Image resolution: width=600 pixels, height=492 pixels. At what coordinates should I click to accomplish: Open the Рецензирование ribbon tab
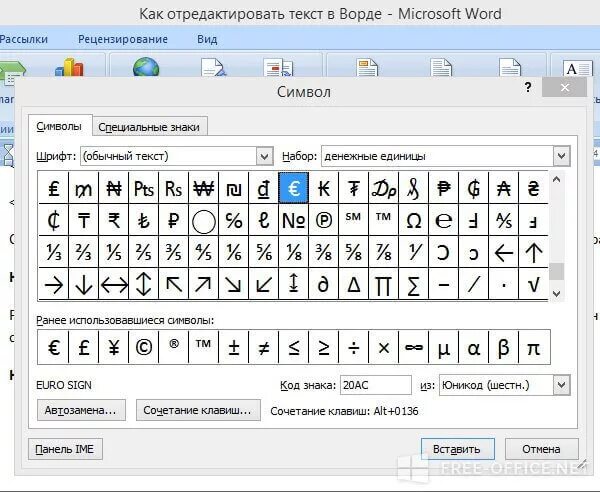123,39
